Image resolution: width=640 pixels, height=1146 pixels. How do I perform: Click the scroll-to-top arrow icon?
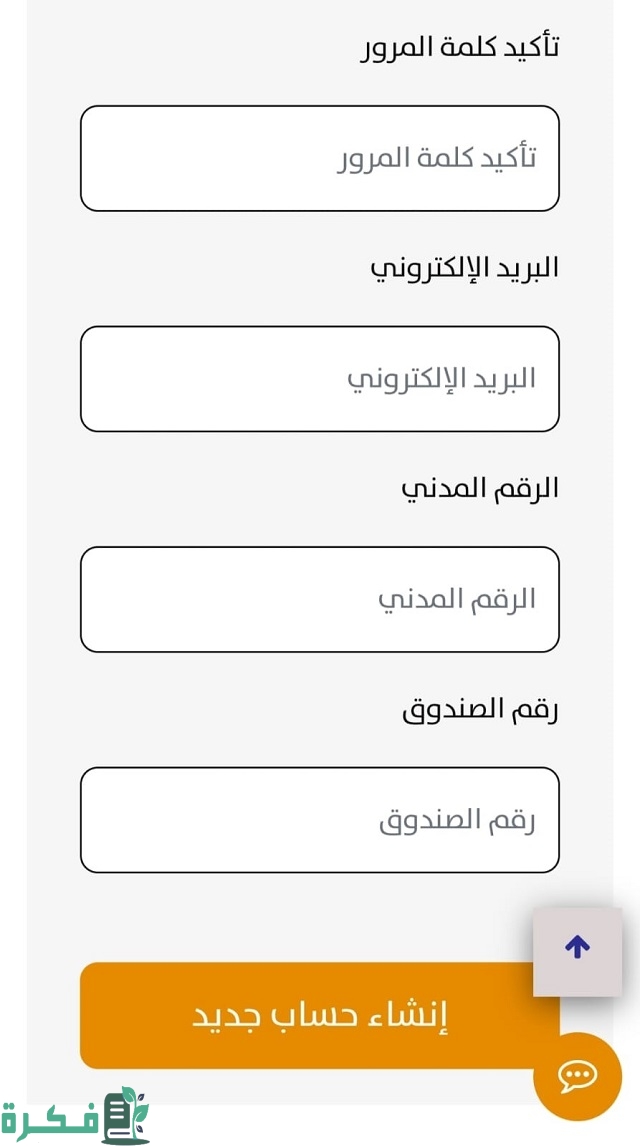coord(577,948)
